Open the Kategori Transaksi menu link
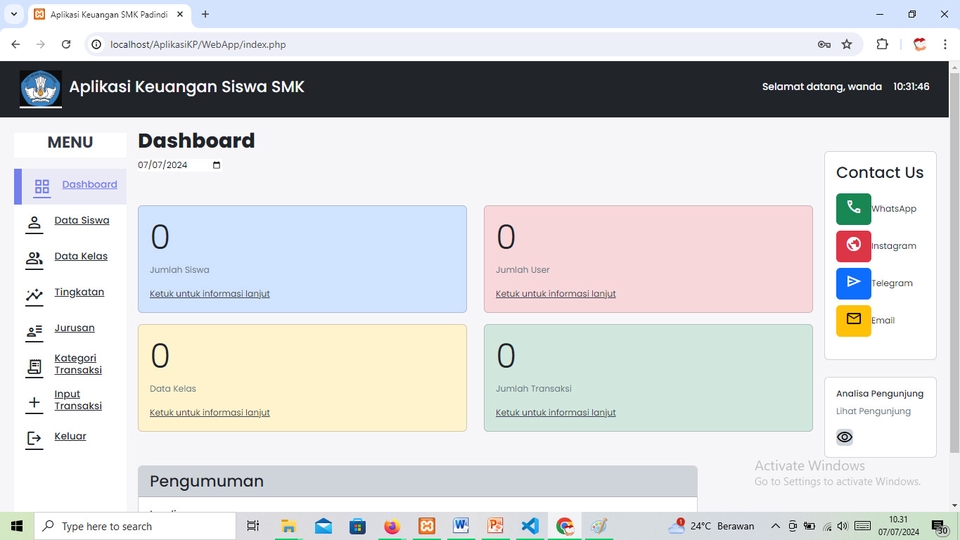The width and height of the screenshot is (960, 540). click(78, 364)
